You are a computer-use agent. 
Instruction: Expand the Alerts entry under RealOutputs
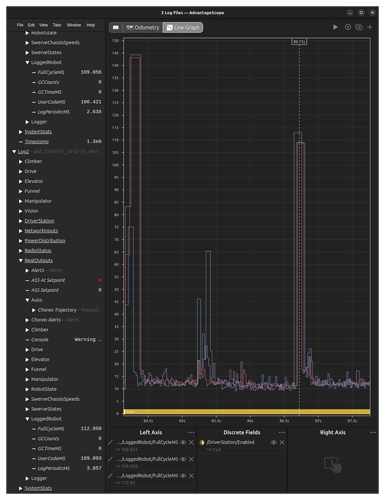point(27,270)
